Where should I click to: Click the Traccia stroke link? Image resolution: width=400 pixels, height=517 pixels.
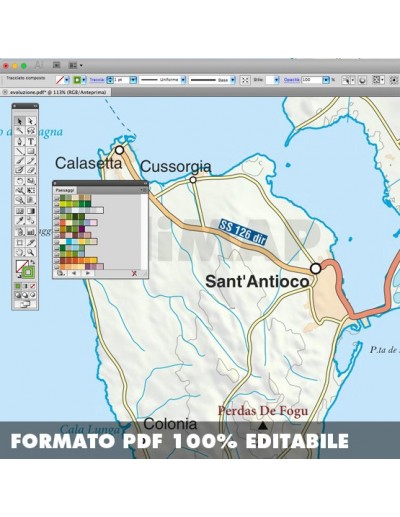pos(97,80)
